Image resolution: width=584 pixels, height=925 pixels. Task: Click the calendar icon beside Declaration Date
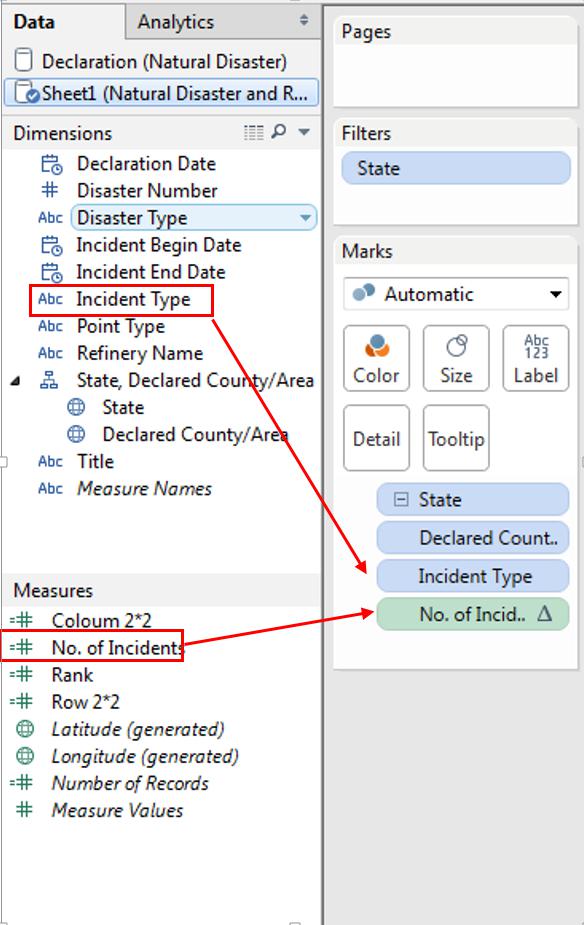[x=51, y=164]
